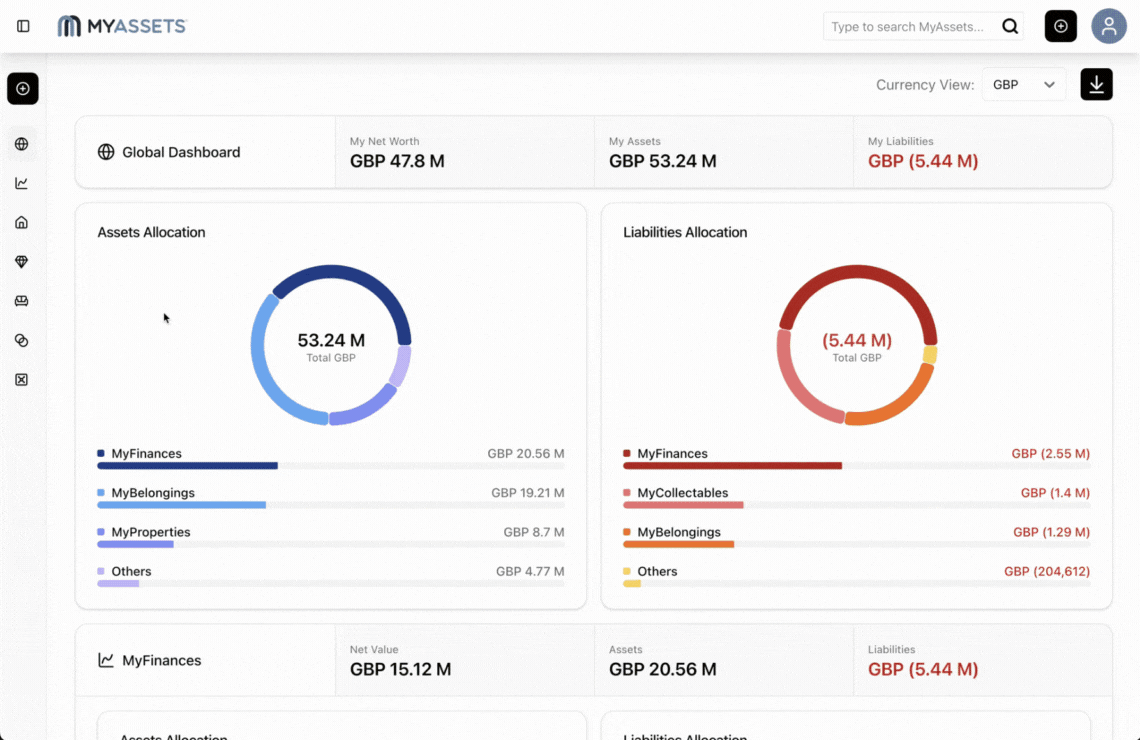Screen dimensions: 1140x740
Task: Click the add button in top bar
Action: (1060, 26)
